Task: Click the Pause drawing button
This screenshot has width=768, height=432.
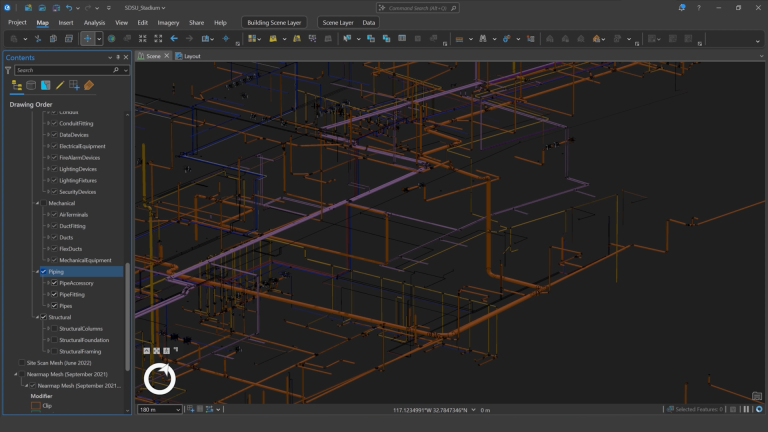Action: click(x=746, y=409)
